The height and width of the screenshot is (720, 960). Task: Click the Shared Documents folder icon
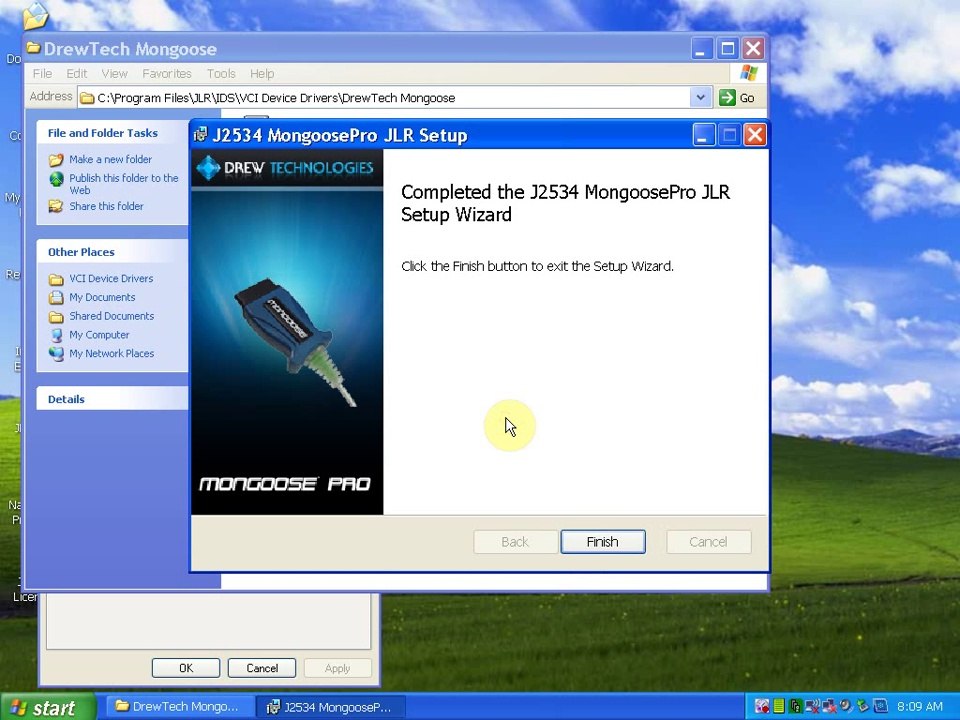tap(56, 317)
